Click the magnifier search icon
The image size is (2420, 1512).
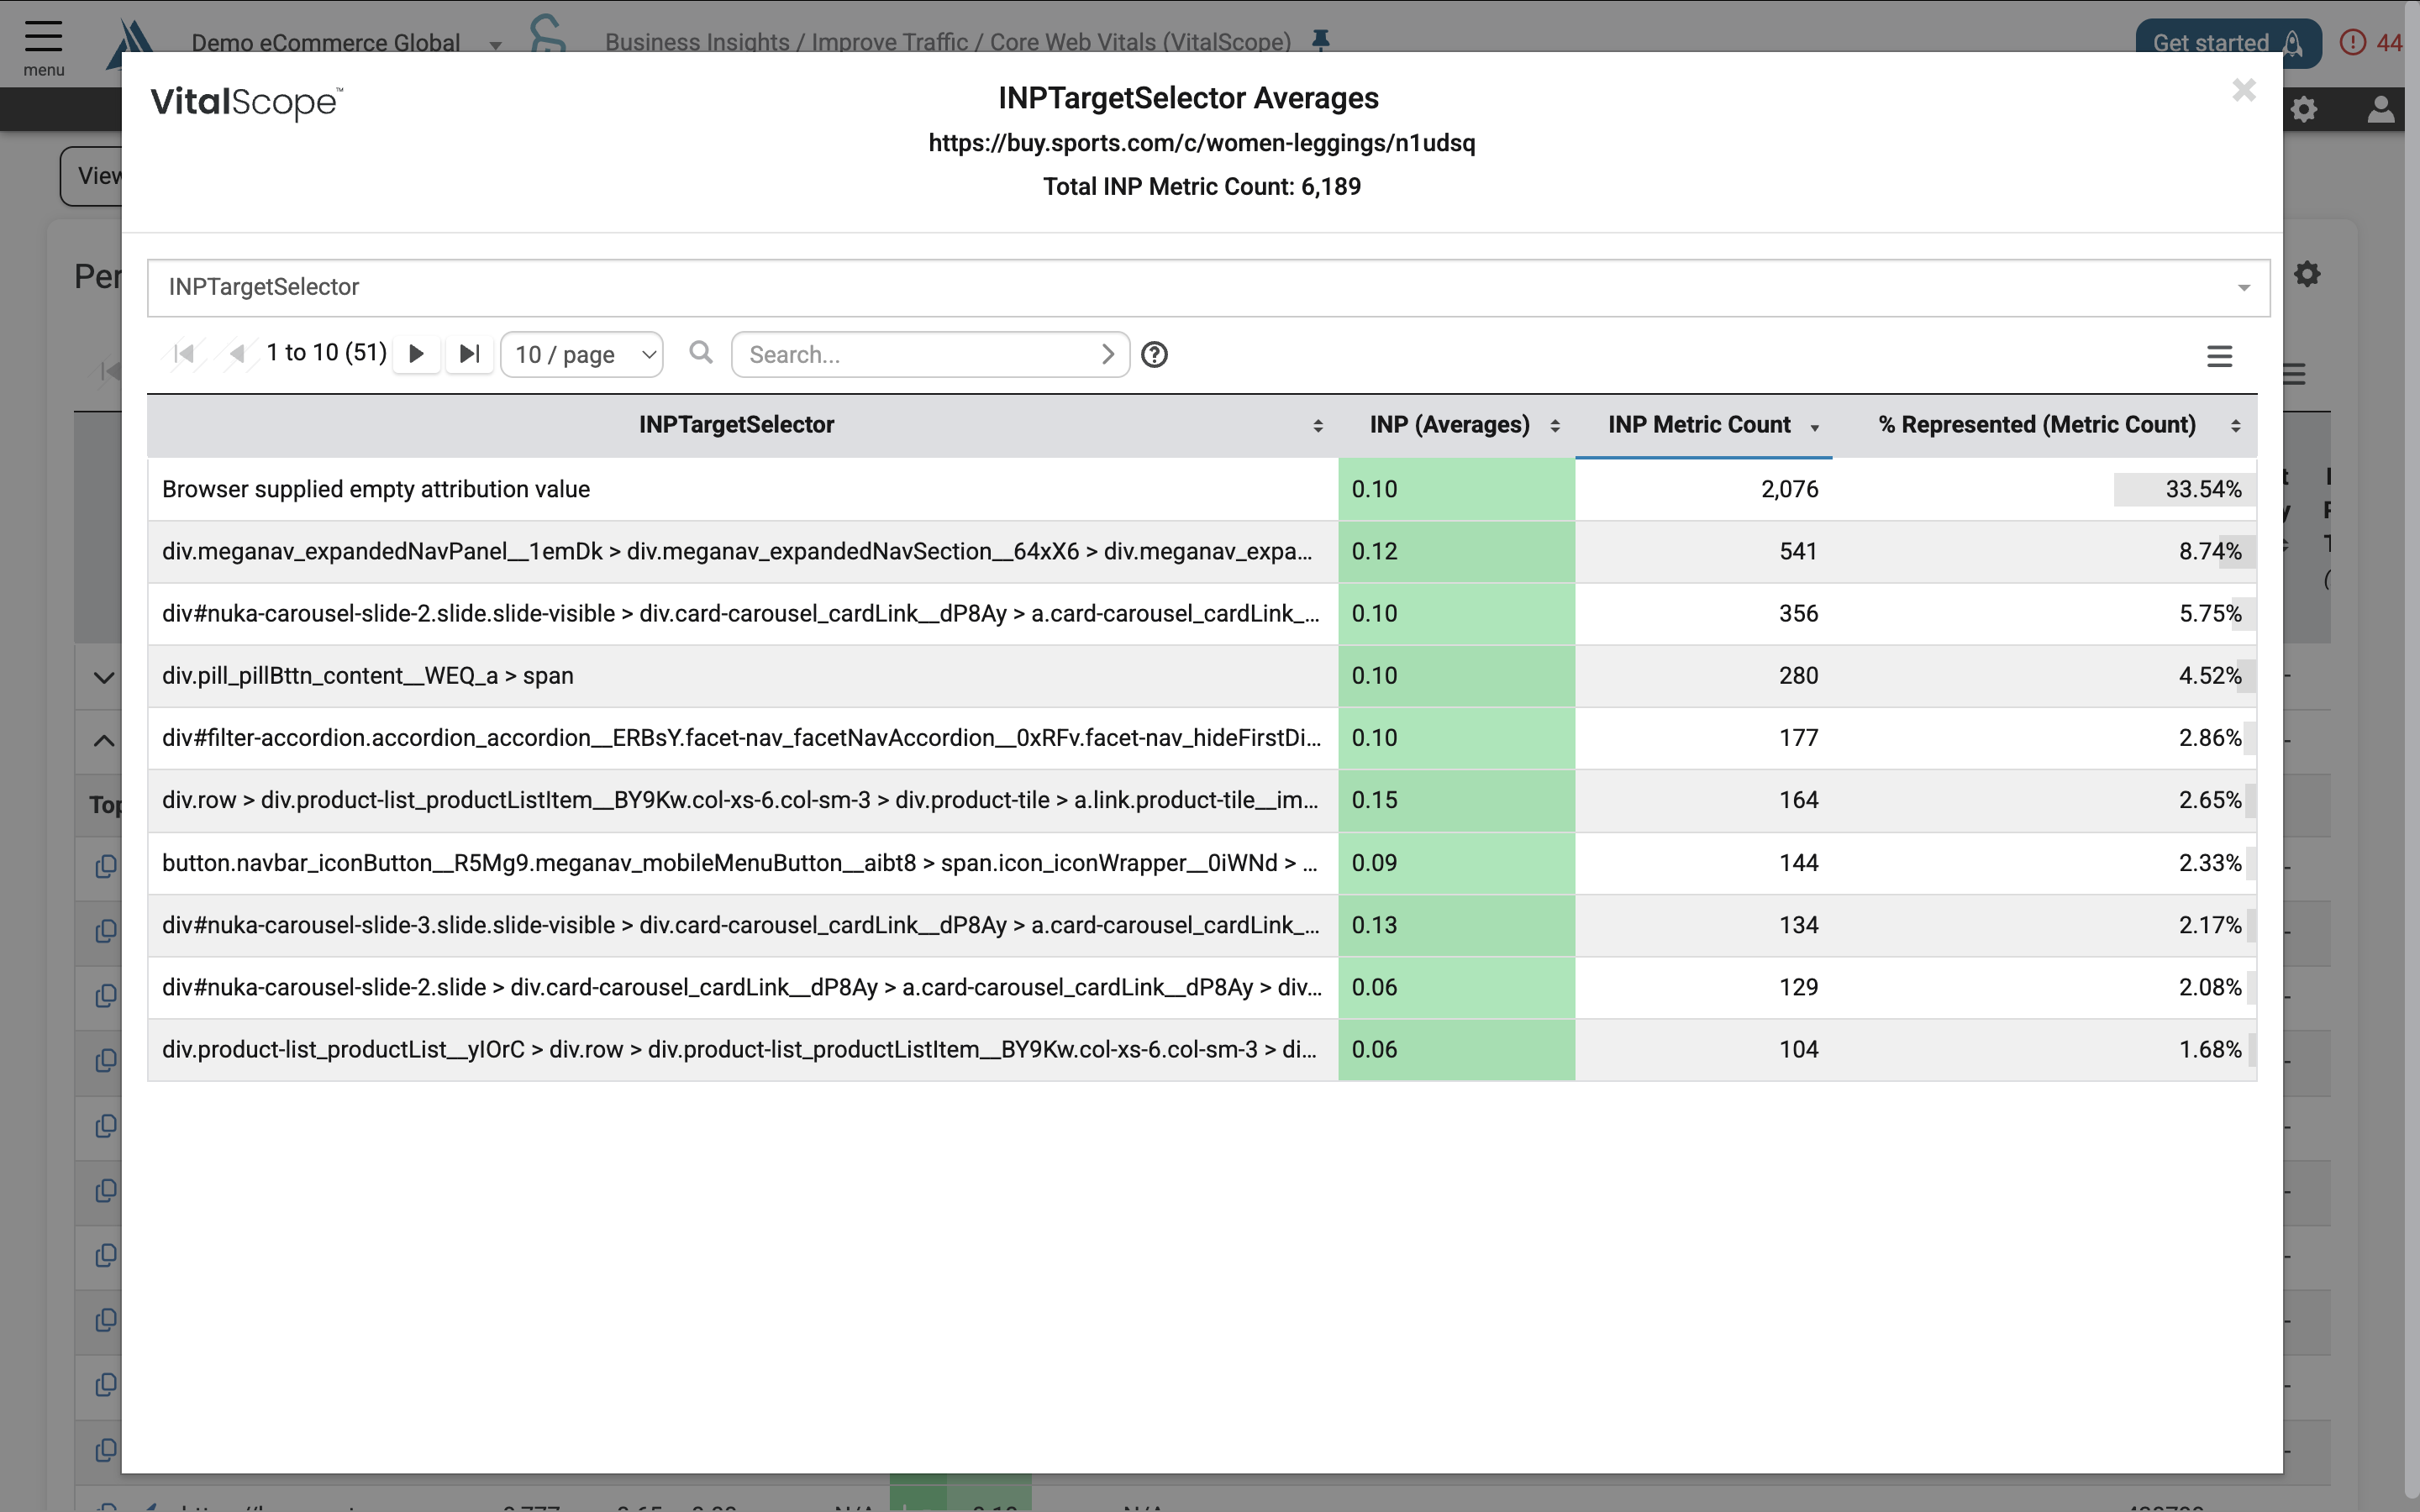pyautogui.click(x=701, y=352)
